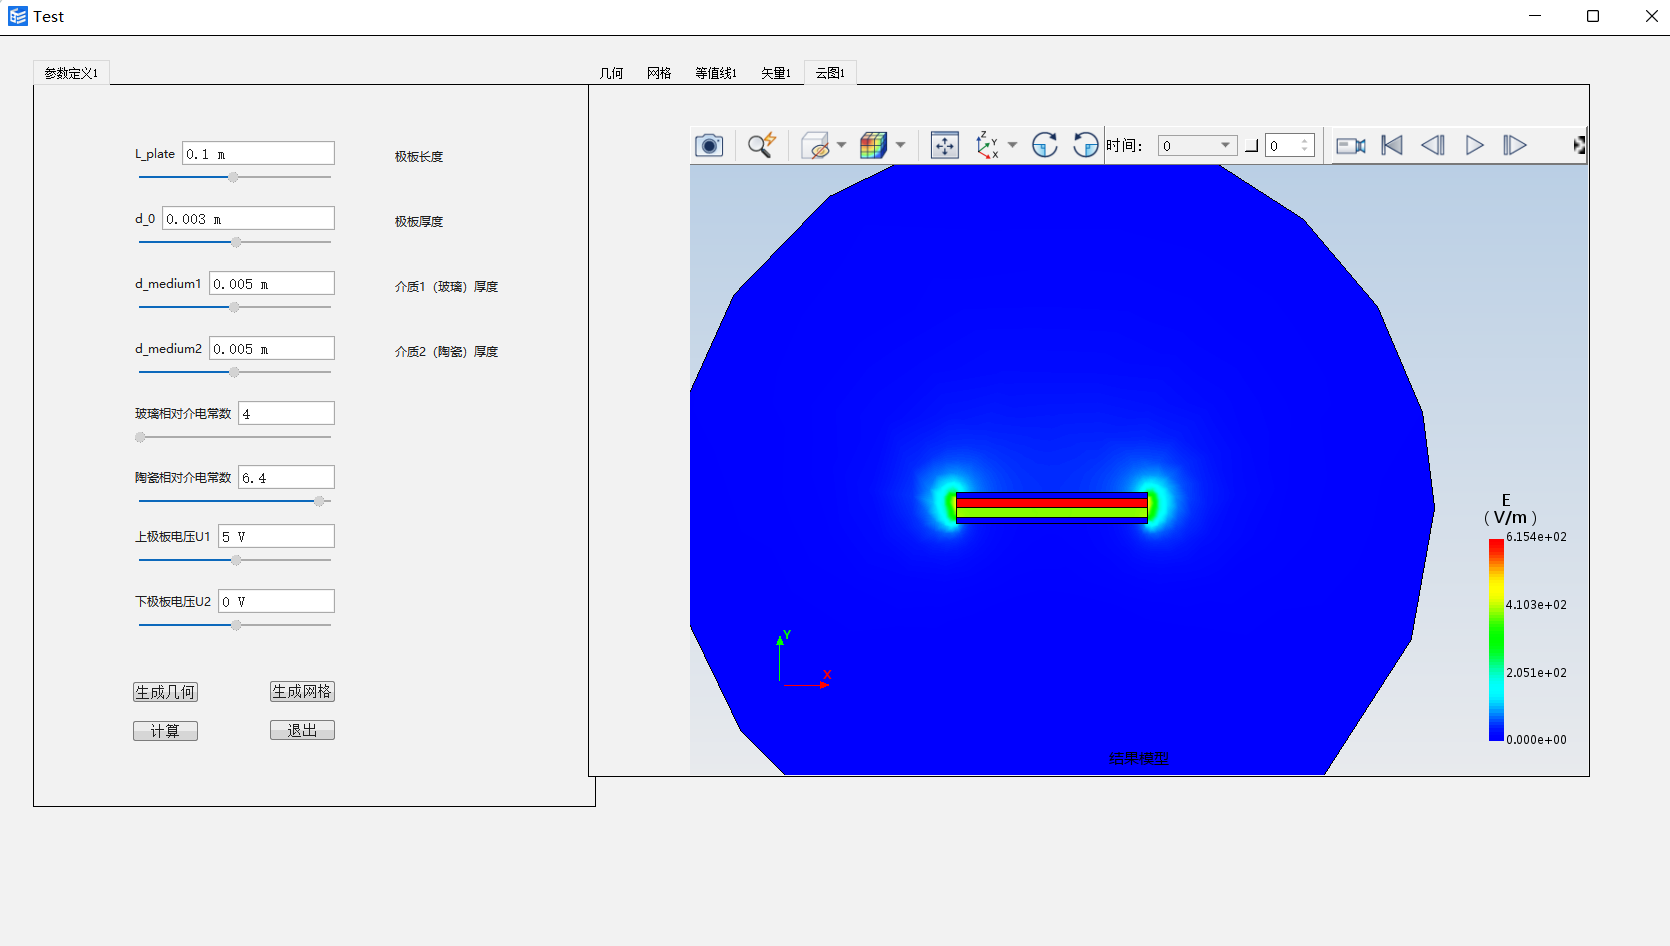The image size is (1670, 946).
Task: Click the 玻璃相对介电常数 slider handle
Action: (141, 437)
